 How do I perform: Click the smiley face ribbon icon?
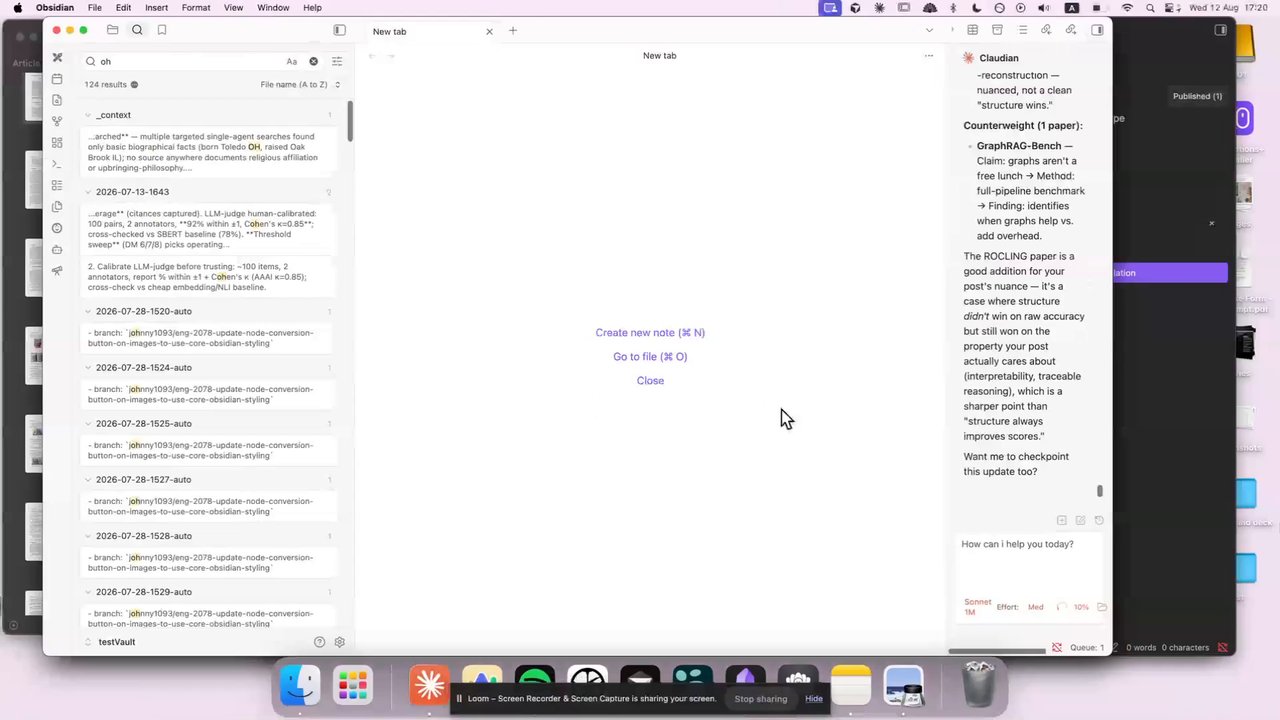[57, 228]
